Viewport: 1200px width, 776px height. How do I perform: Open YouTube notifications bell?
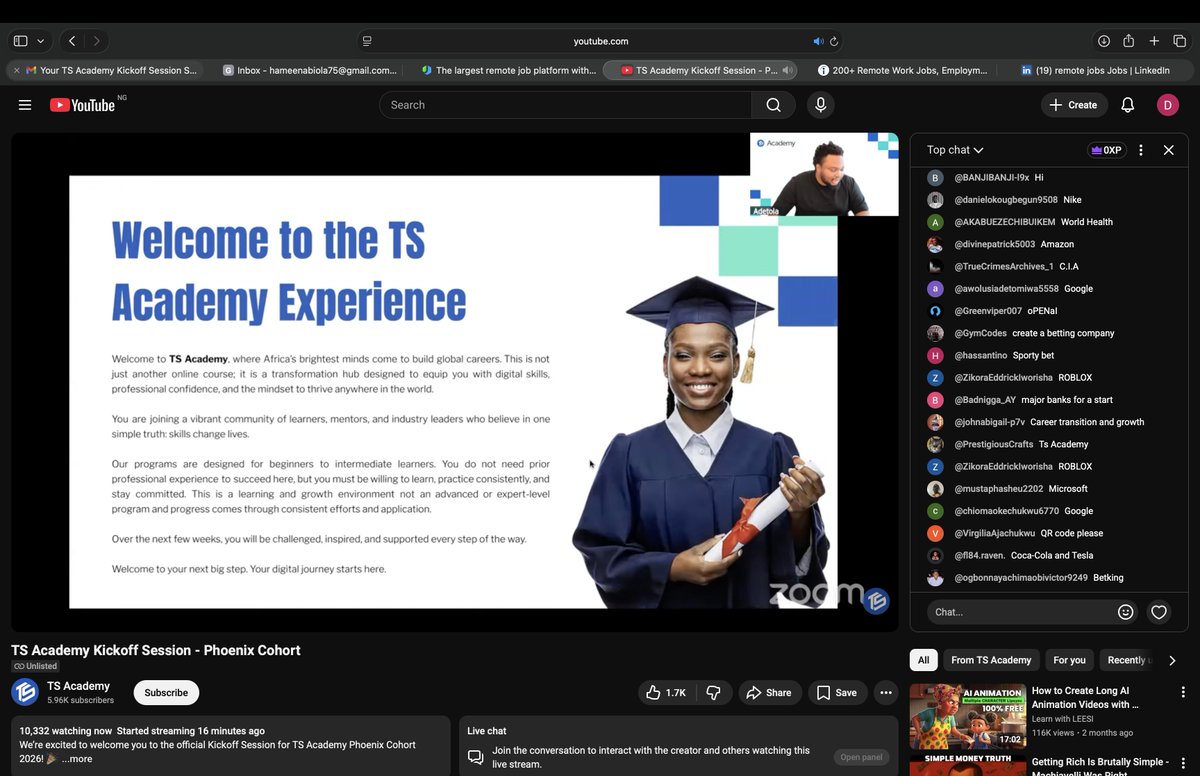pyautogui.click(x=1127, y=105)
